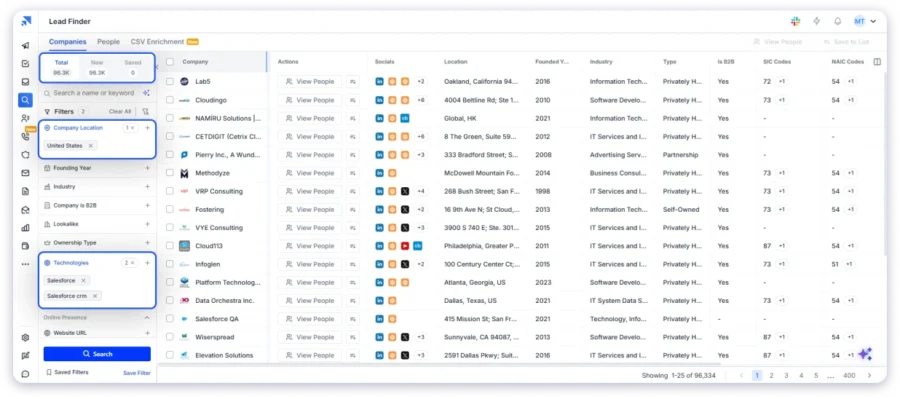Click the purple sparkle assistant button
The height and width of the screenshot is (399, 900).
(x=865, y=354)
